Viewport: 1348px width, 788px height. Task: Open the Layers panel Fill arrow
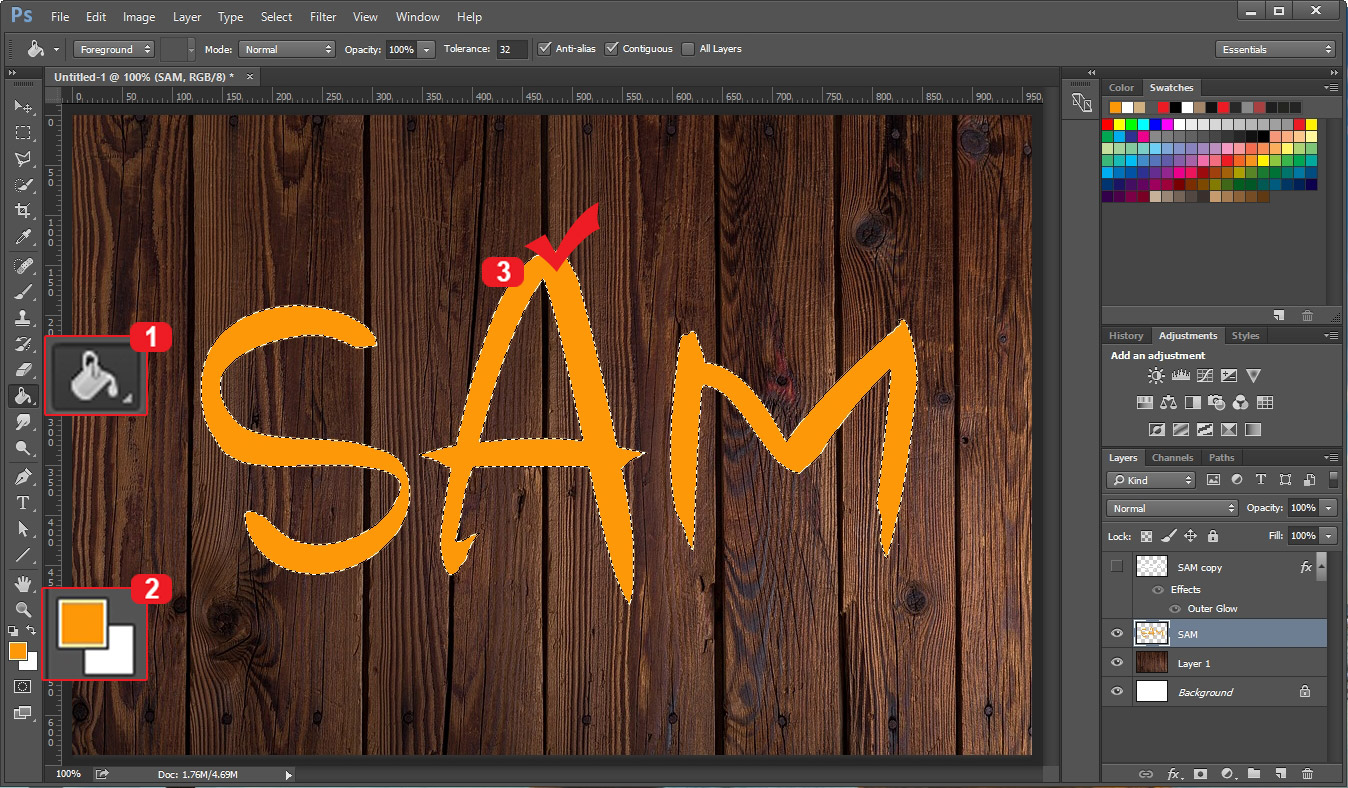coord(1329,536)
